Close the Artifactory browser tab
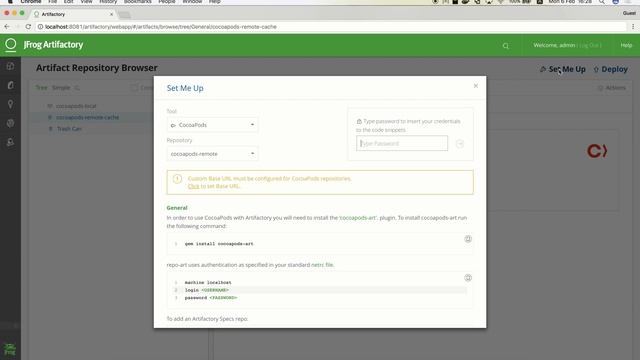Screen dimensions: 640x360 (x=111, y=14)
